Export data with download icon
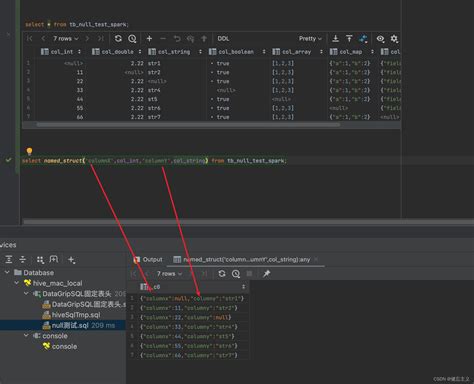This screenshot has width=474, height=384. pos(336,39)
